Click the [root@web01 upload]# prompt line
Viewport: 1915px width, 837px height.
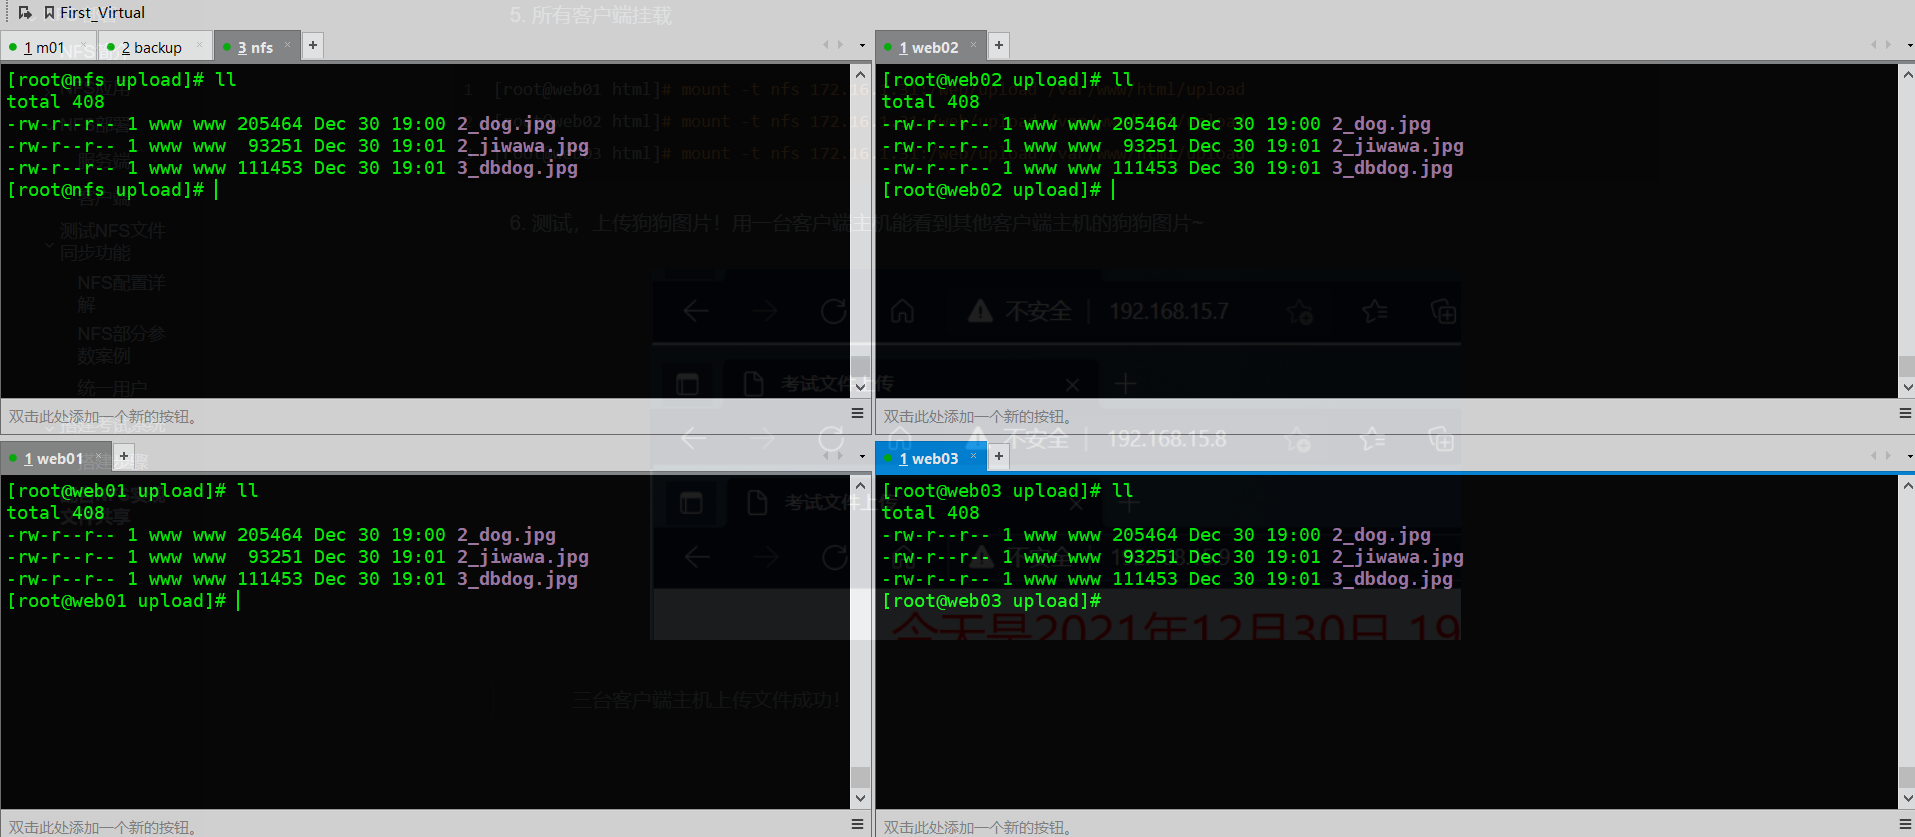pos(117,601)
